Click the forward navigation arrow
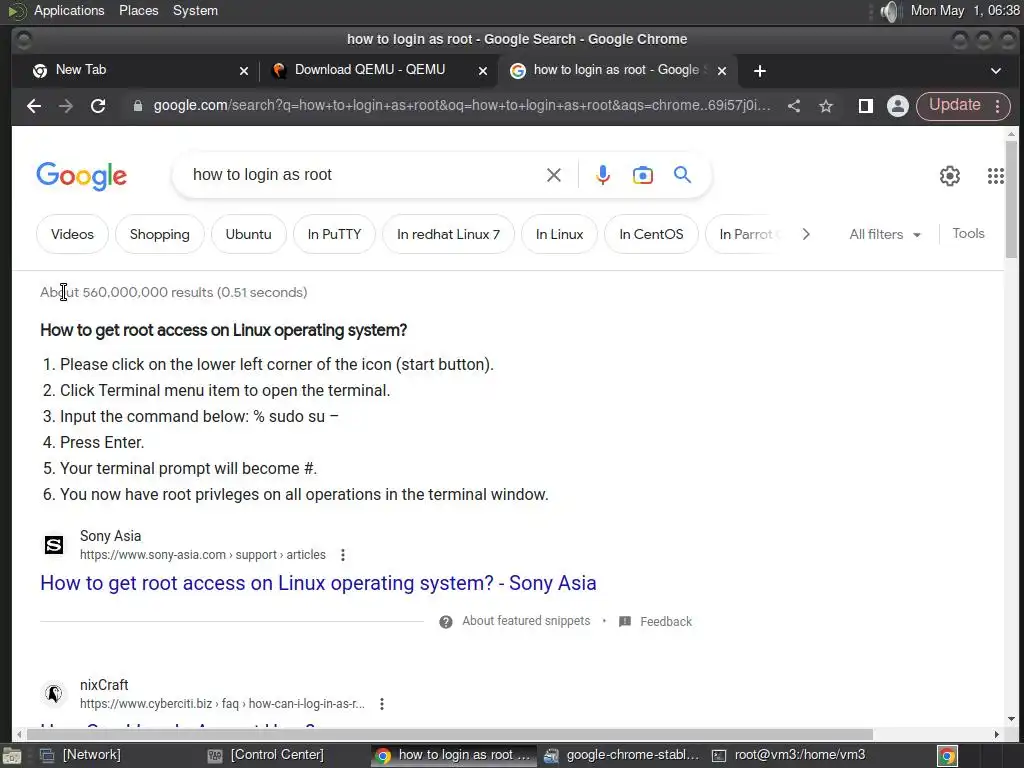Screen dimensions: 1024x768 65,106
